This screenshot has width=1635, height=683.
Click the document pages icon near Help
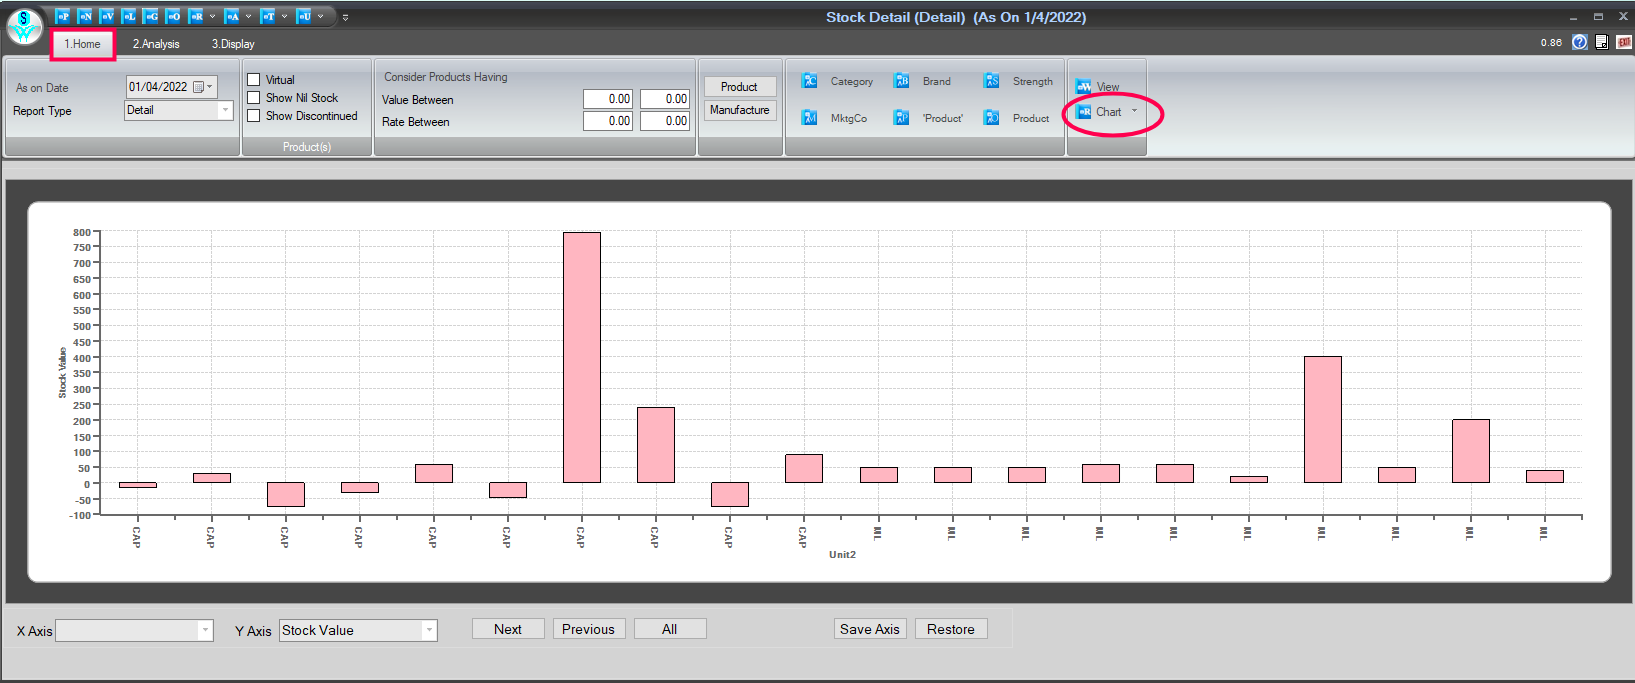(x=1602, y=42)
